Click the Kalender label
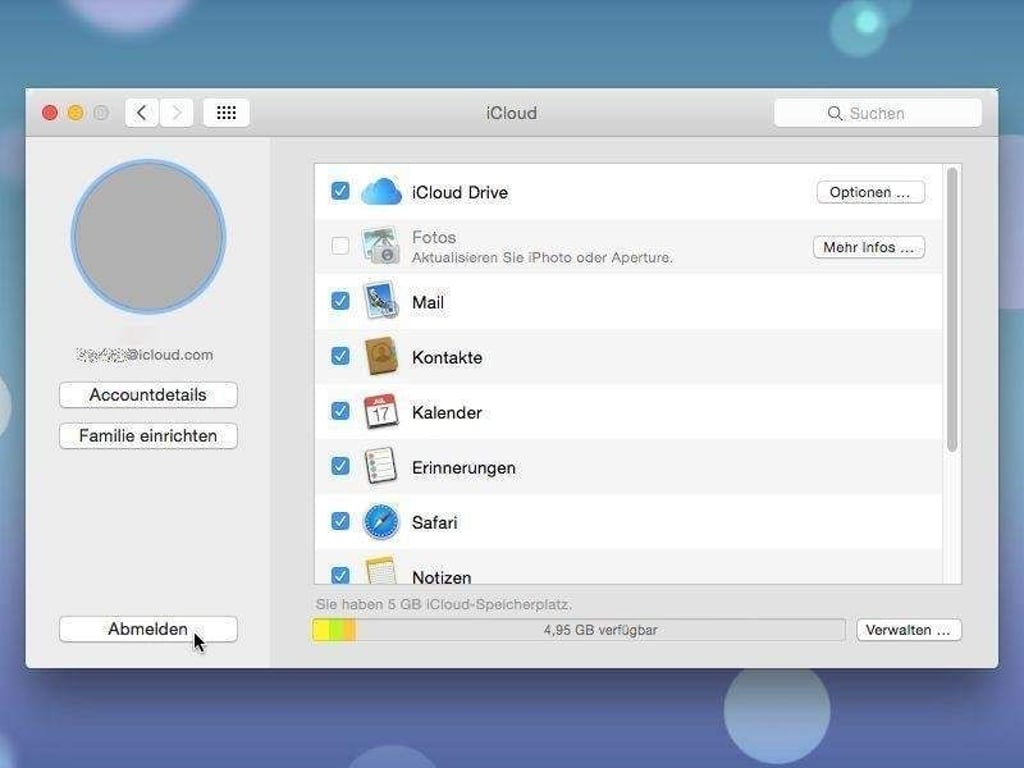The width and height of the screenshot is (1024, 768). 447,413
